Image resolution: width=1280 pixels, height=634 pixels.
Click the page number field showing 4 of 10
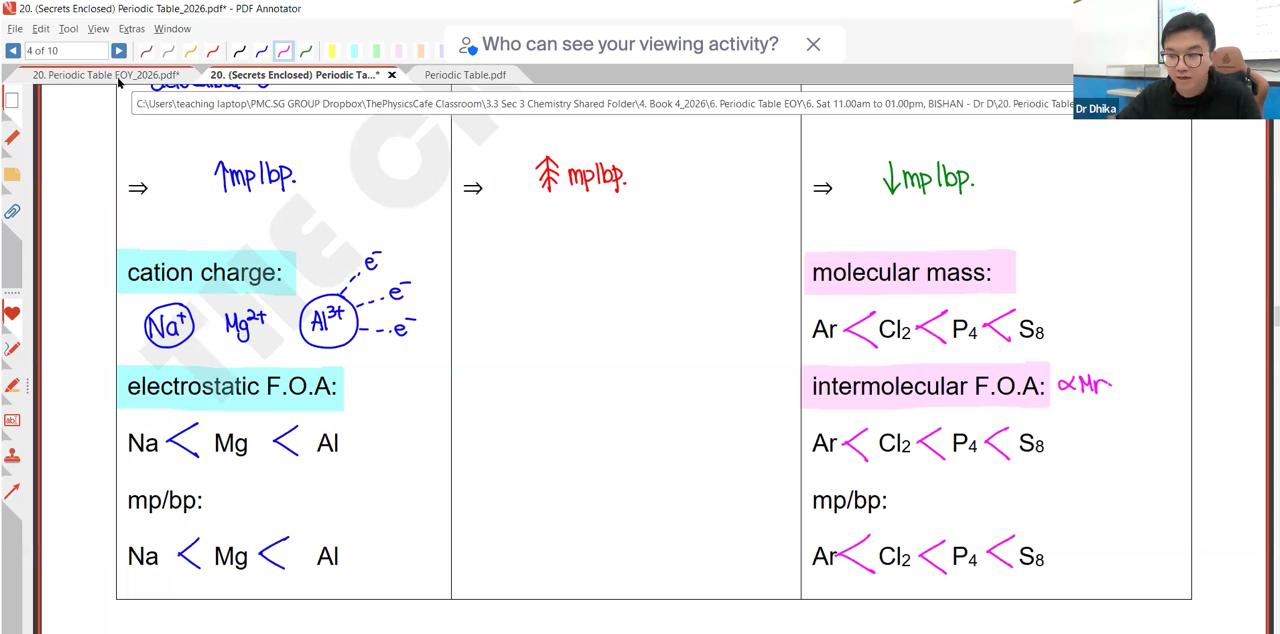click(65, 50)
